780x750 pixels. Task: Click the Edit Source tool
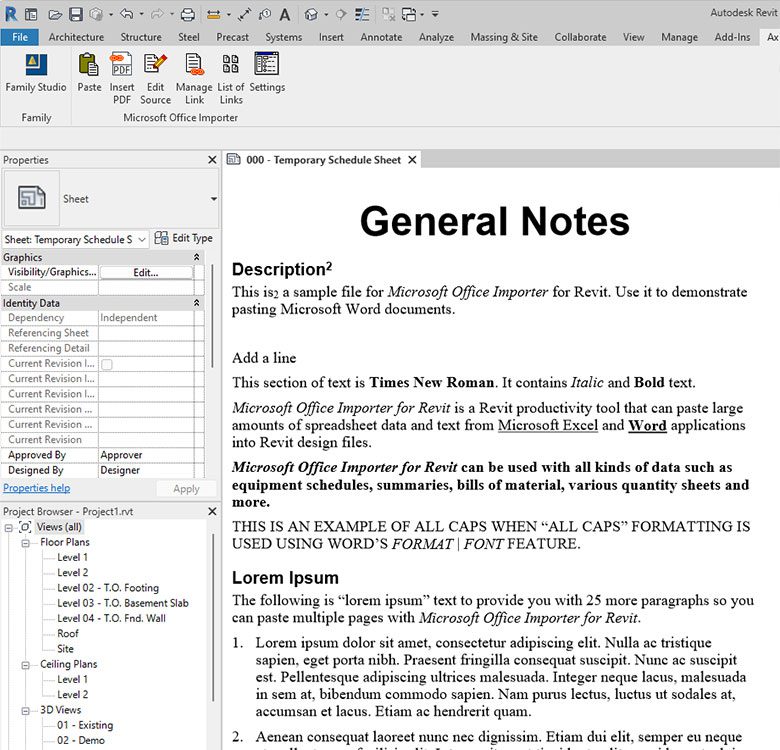(155, 79)
